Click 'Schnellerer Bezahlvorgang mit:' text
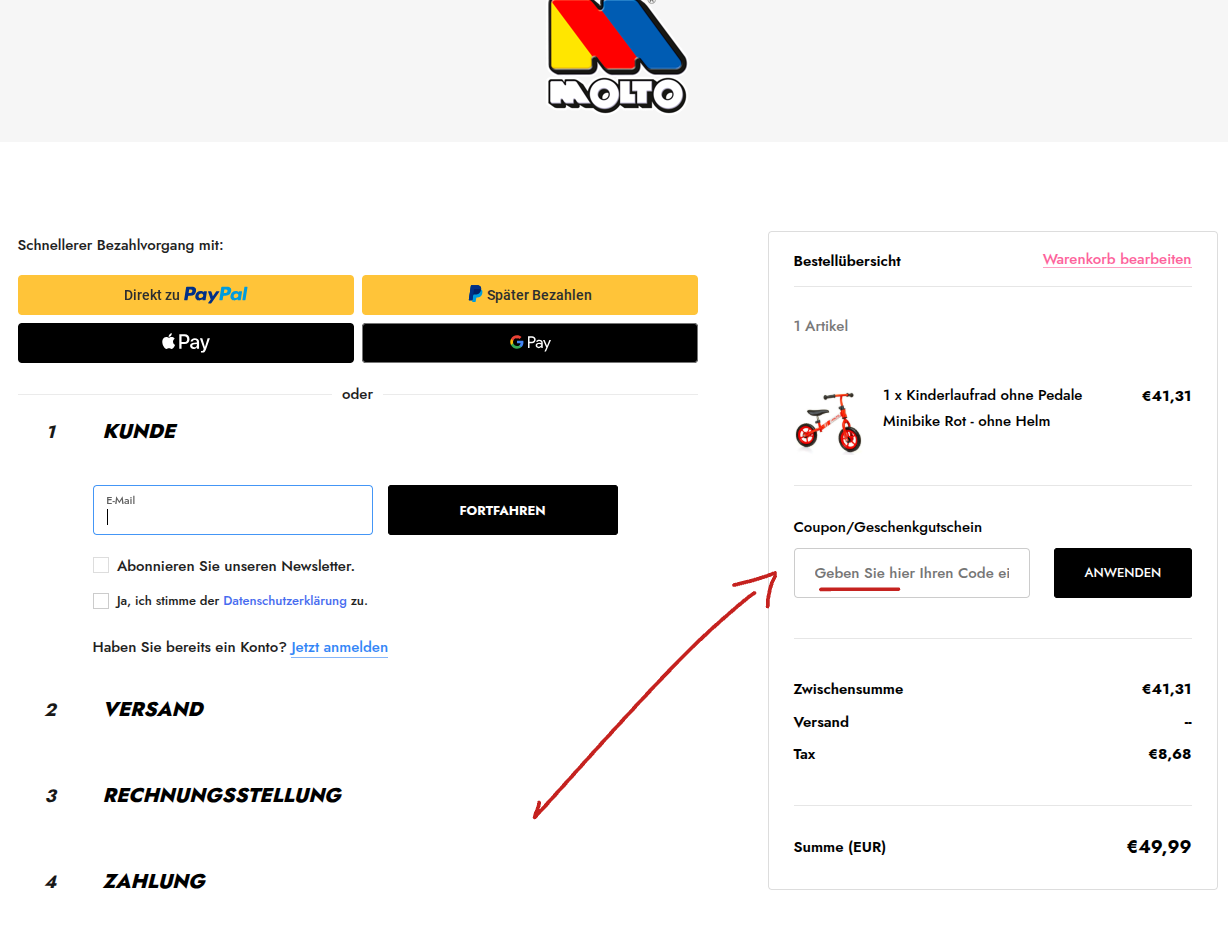Screen dimensions: 1228x927 click(121, 245)
